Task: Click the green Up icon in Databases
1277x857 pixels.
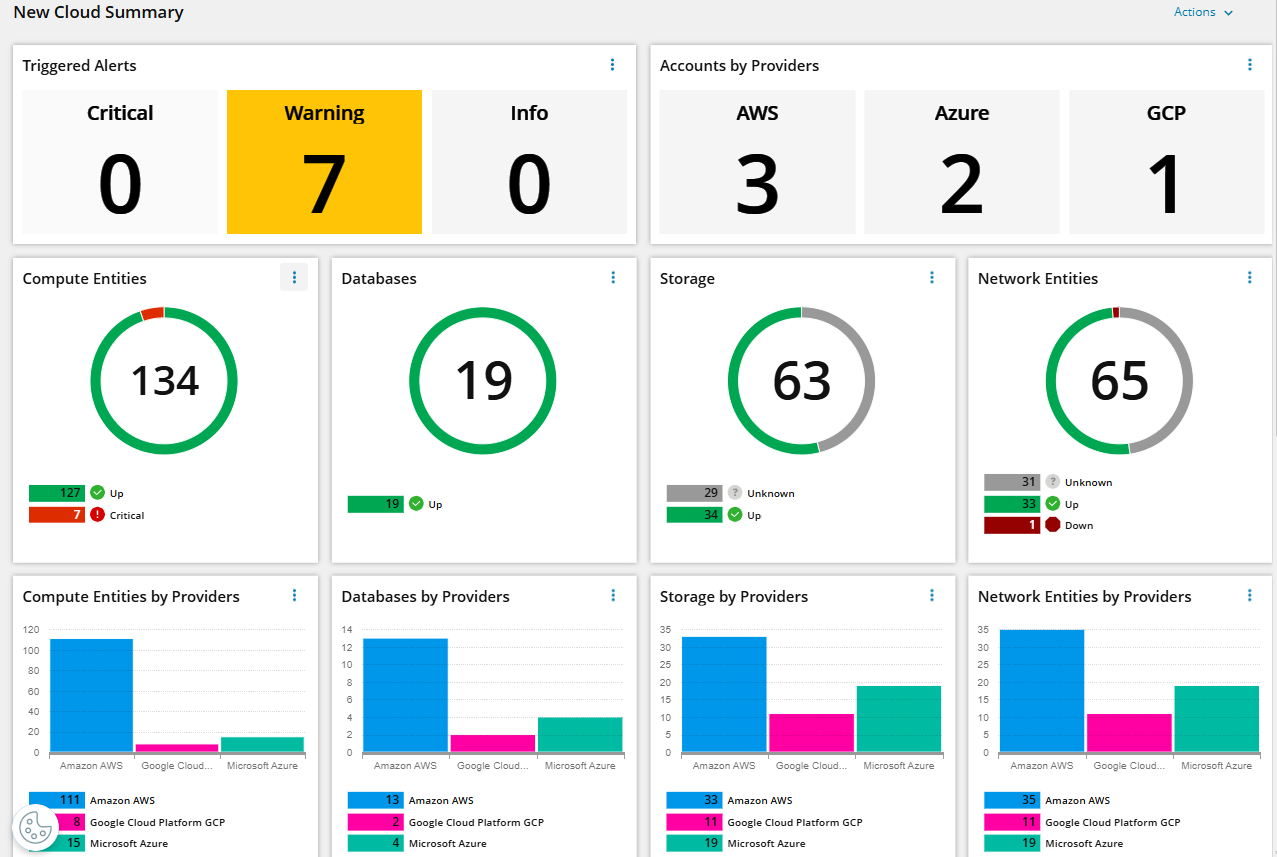Action: (x=416, y=504)
